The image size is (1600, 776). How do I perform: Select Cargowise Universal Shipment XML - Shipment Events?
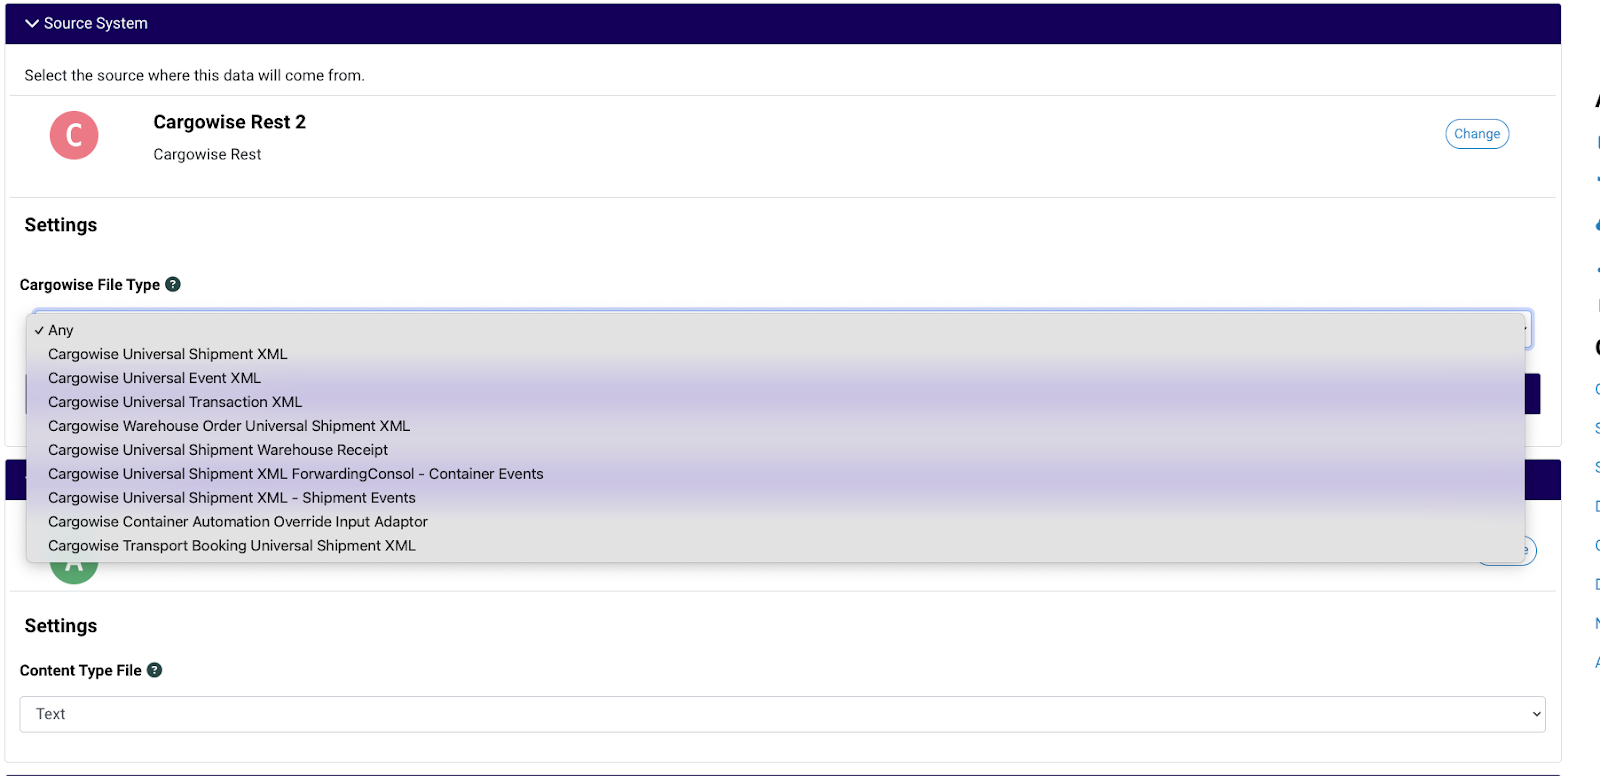(x=775, y=498)
